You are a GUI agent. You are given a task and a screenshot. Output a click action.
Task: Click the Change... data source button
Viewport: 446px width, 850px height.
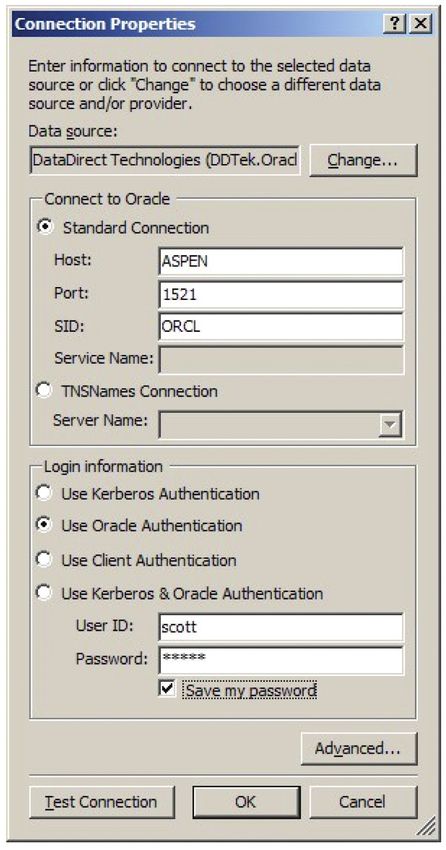pyautogui.click(x=363, y=160)
